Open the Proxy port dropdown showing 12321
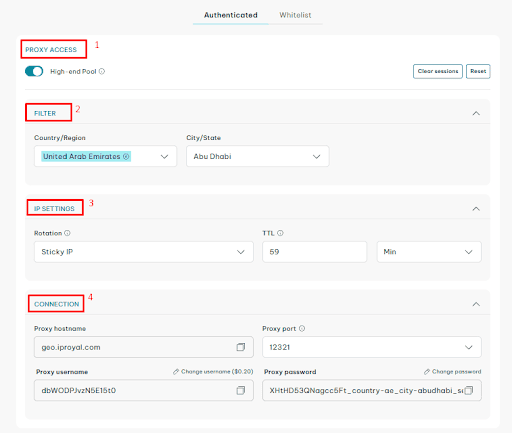 [372, 347]
